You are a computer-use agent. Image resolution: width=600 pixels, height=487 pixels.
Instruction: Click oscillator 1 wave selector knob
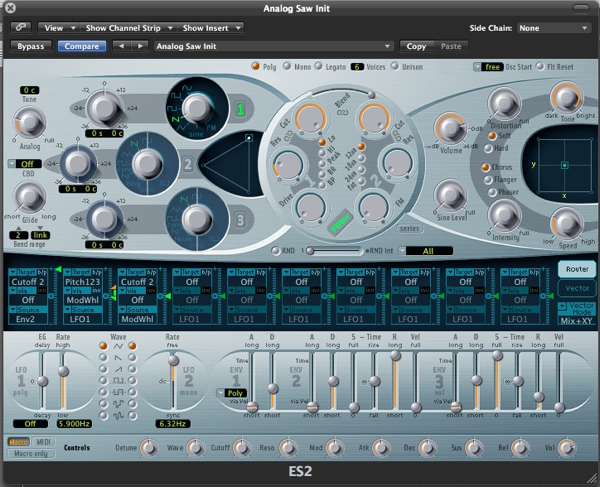pos(197,108)
